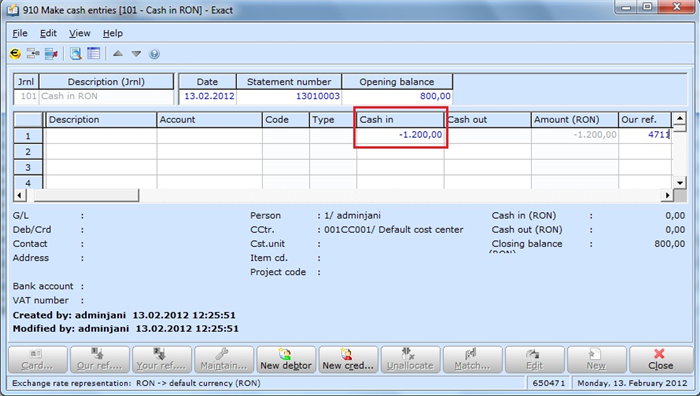Click the yellow euro currency toolbar icon
This screenshot has height=396, width=700.
click(x=15, y=54)
